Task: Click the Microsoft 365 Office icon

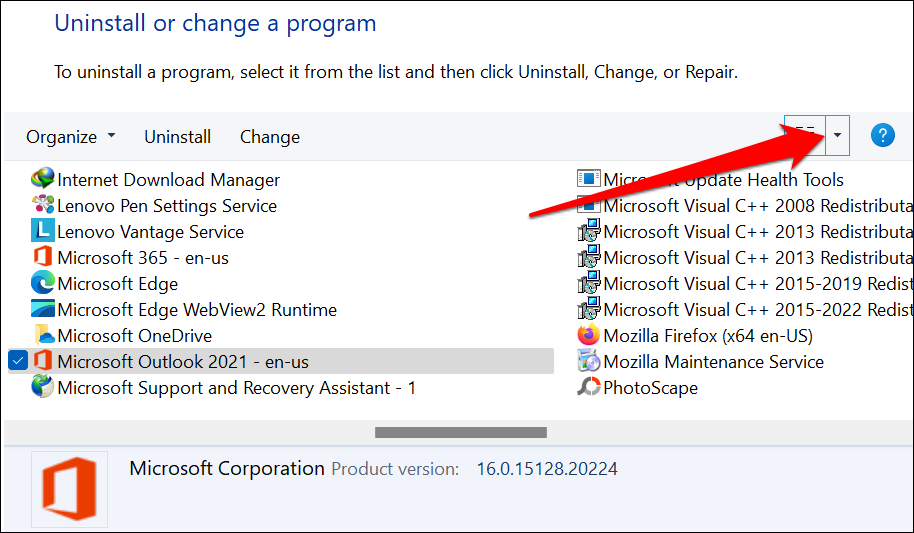Action: [x=43, y=258]
